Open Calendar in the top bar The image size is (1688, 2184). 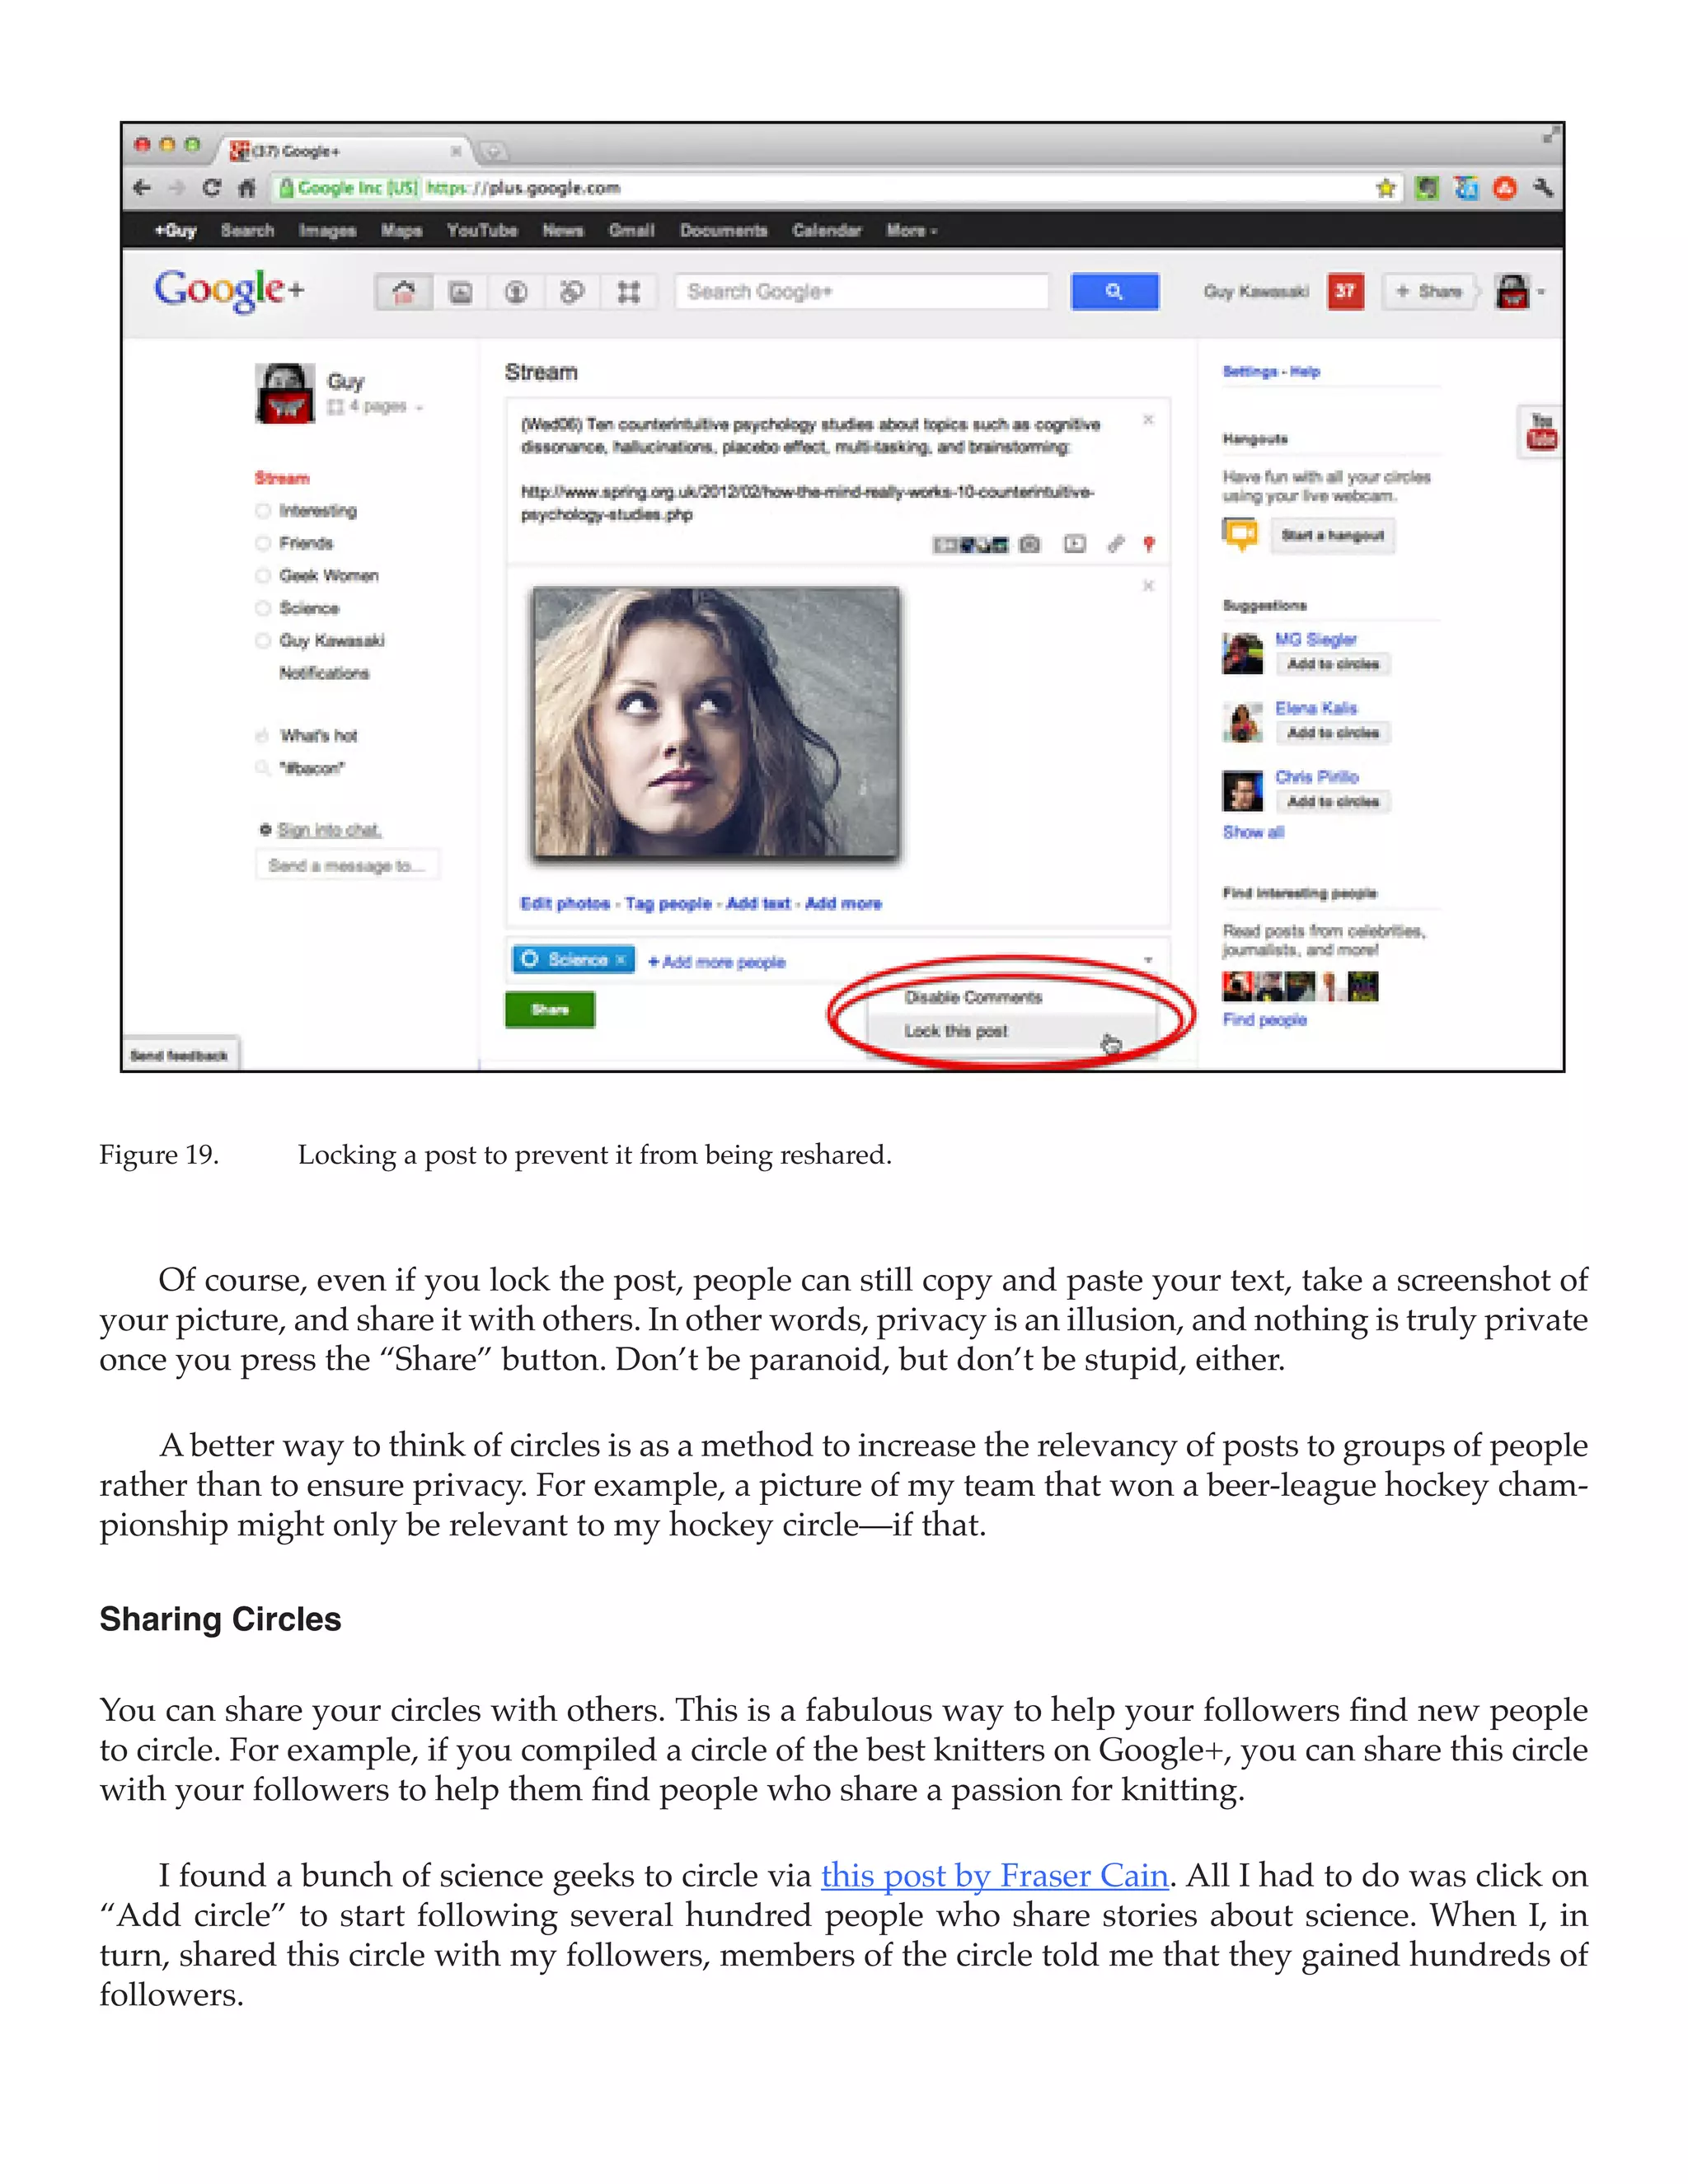[826, 230]
